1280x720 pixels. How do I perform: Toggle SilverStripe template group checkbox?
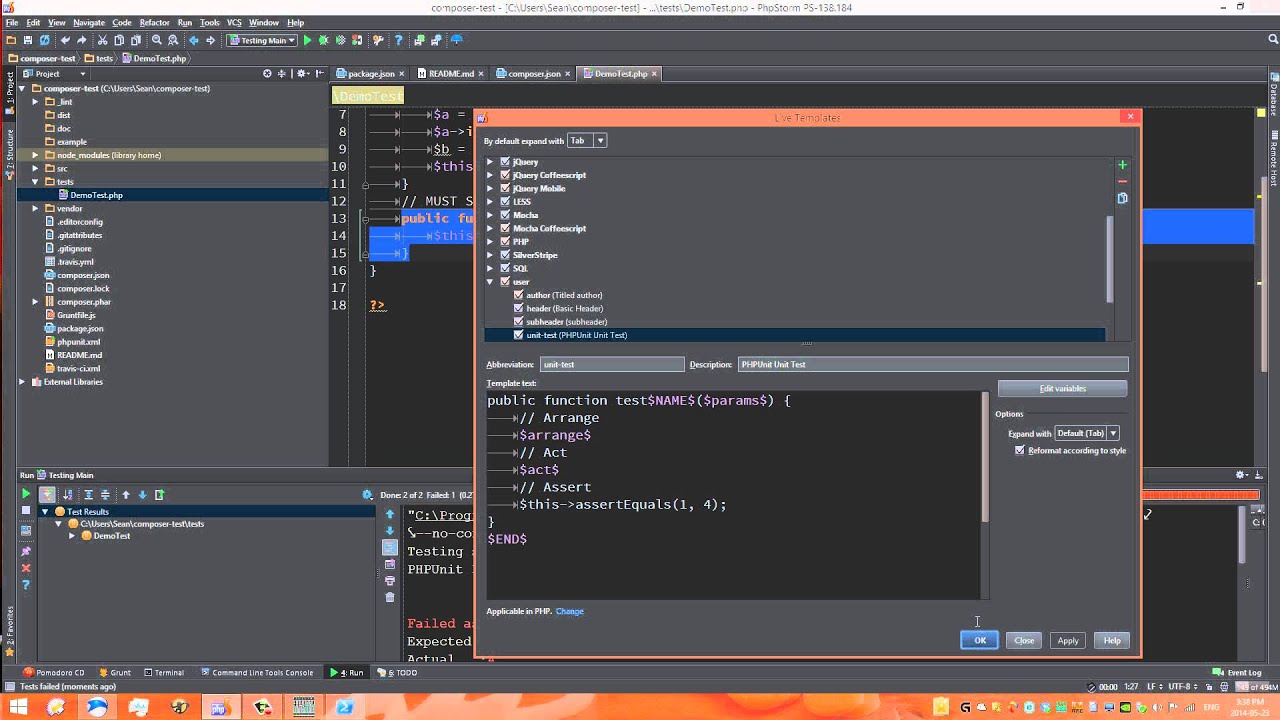505,255
